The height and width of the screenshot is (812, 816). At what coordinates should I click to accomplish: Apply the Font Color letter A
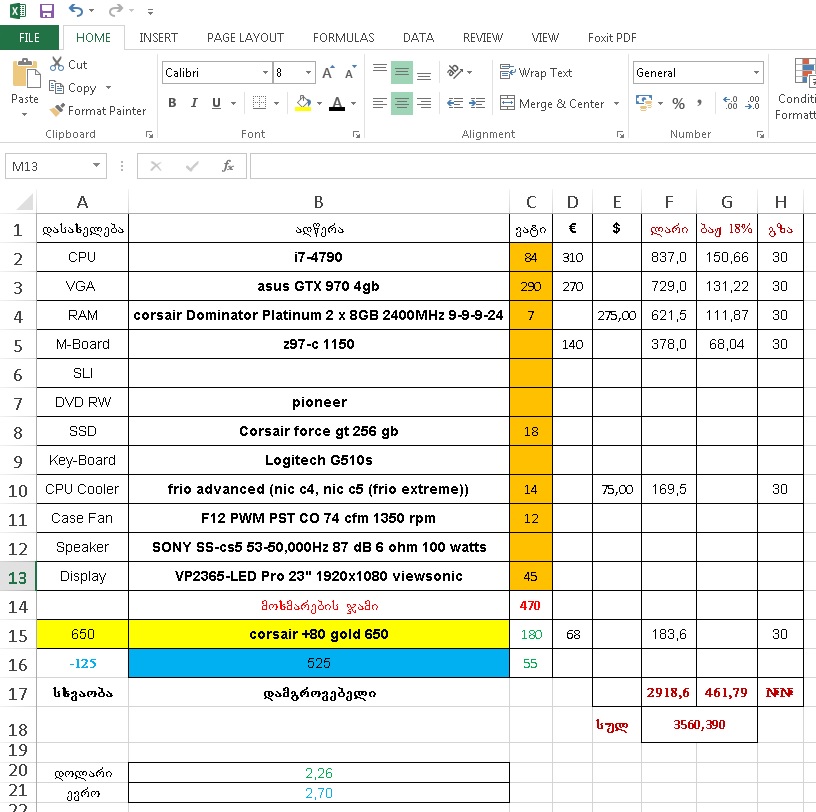coord(337,103)
